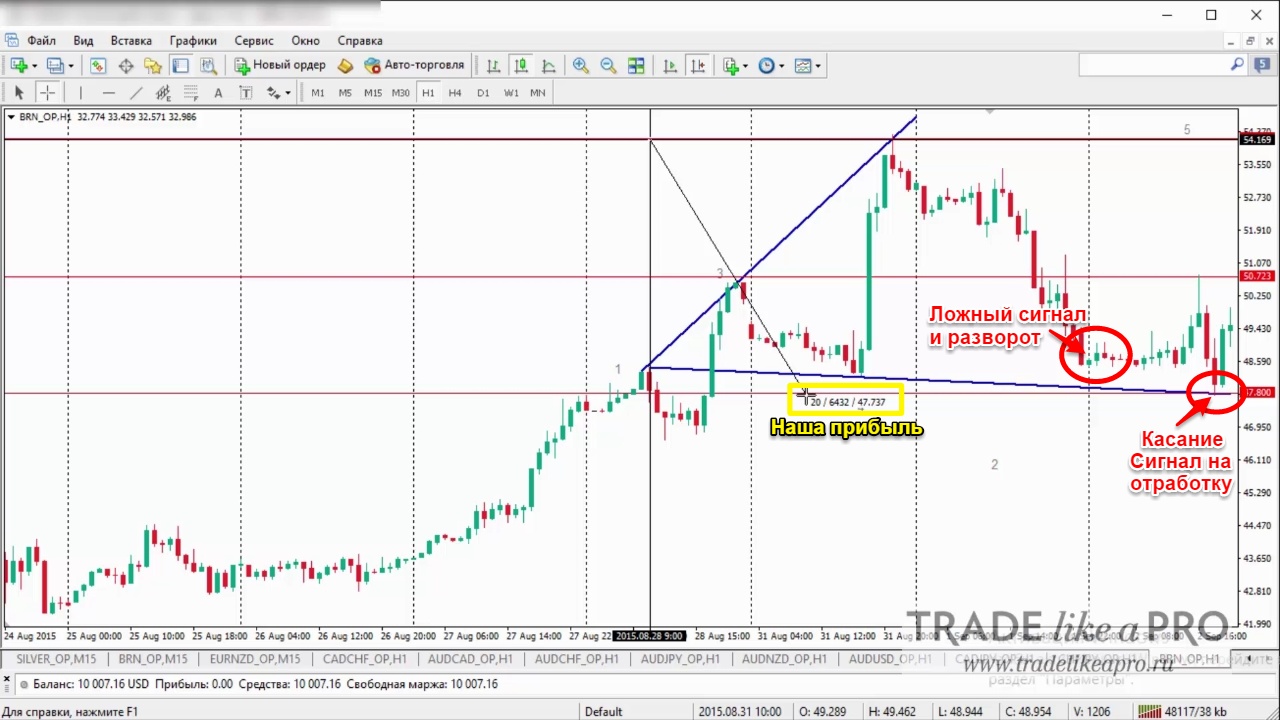
Task: Toggle the Terminal panel icon
Action: click(x=180, y=66)
